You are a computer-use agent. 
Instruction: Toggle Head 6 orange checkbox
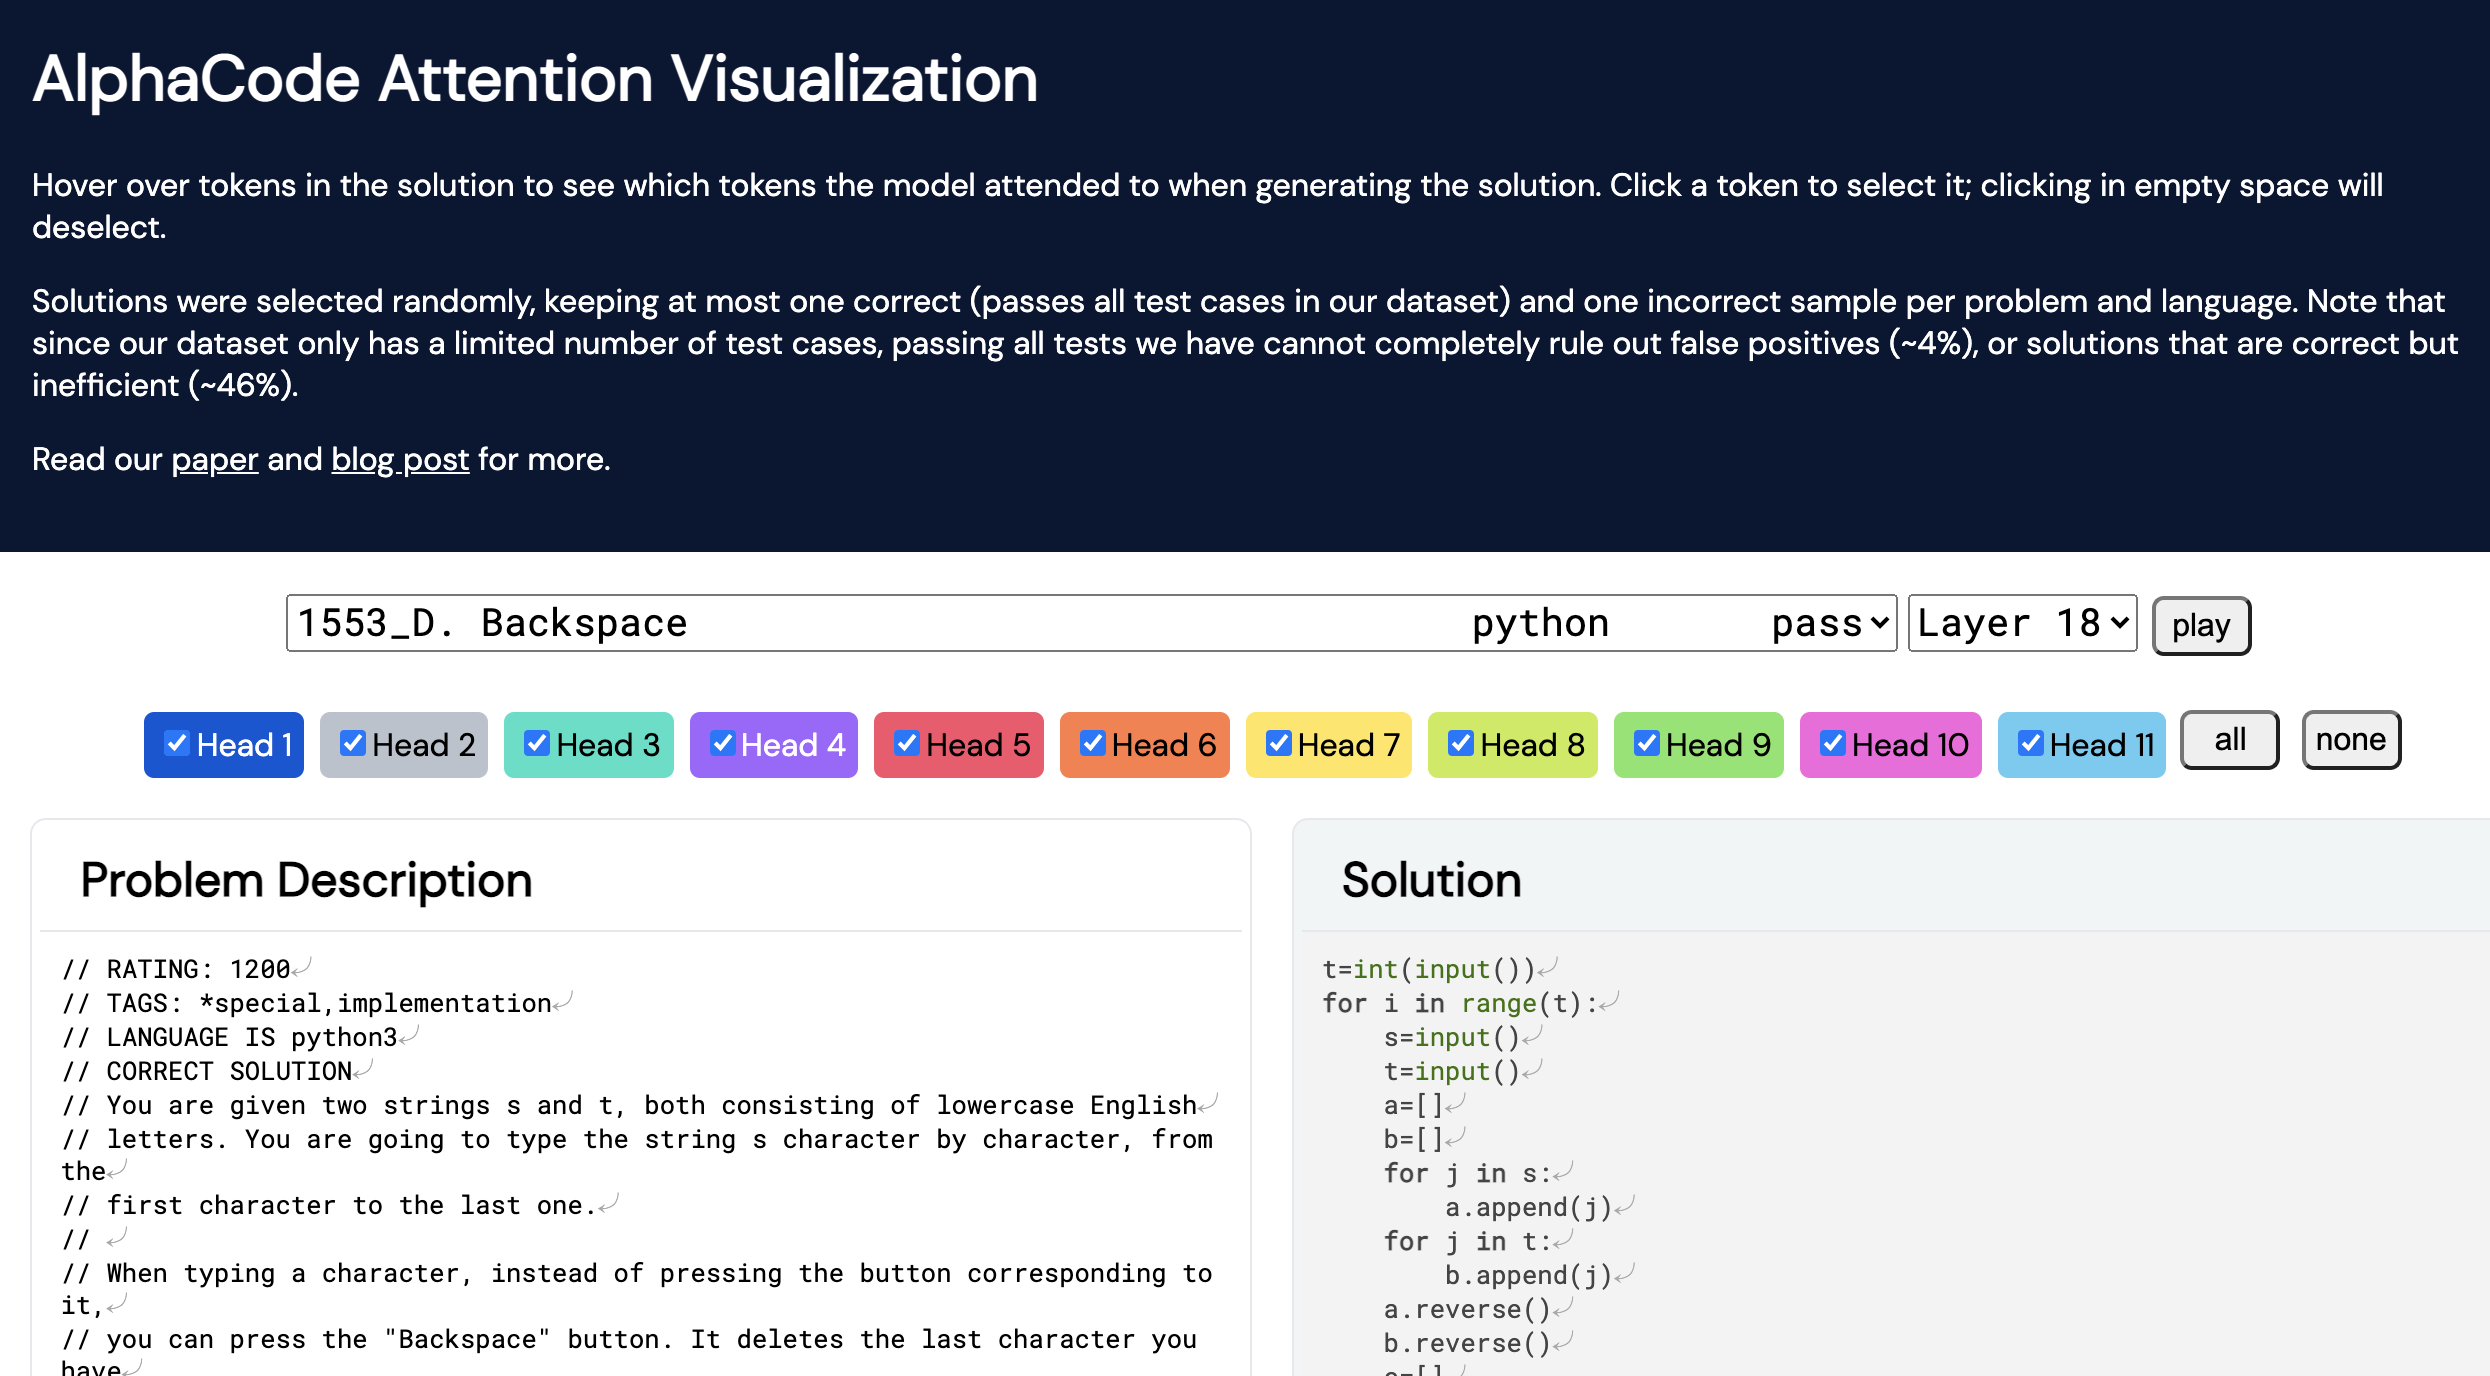point(1092,743)
